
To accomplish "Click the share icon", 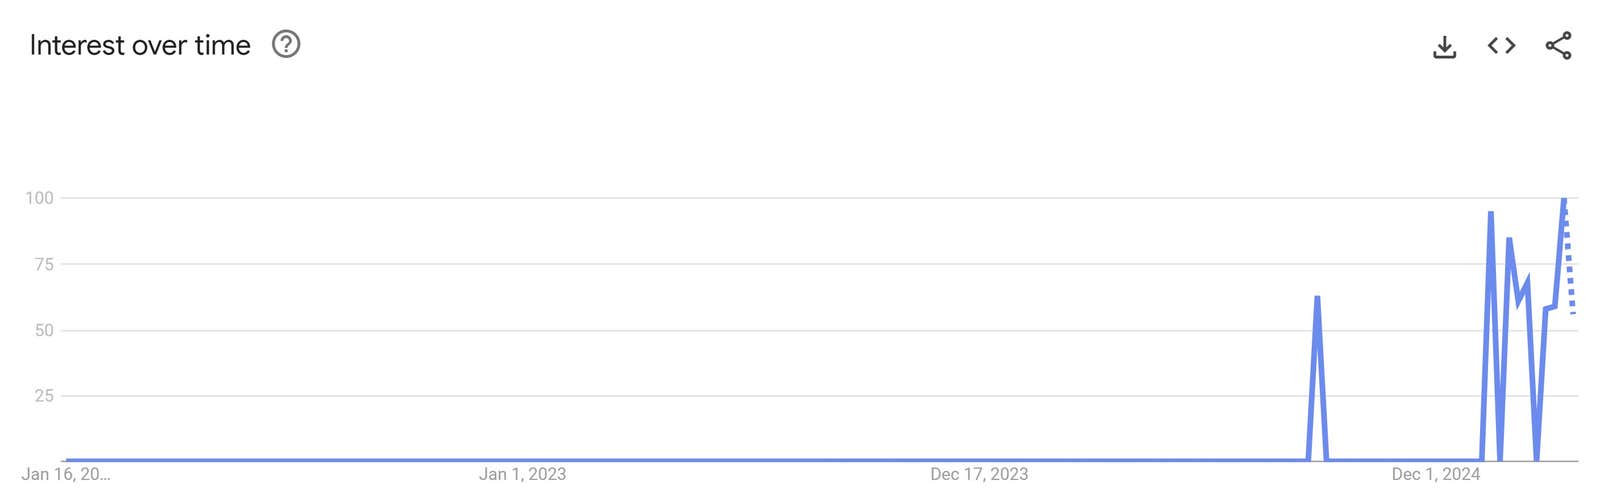I will click(1558, 46).
